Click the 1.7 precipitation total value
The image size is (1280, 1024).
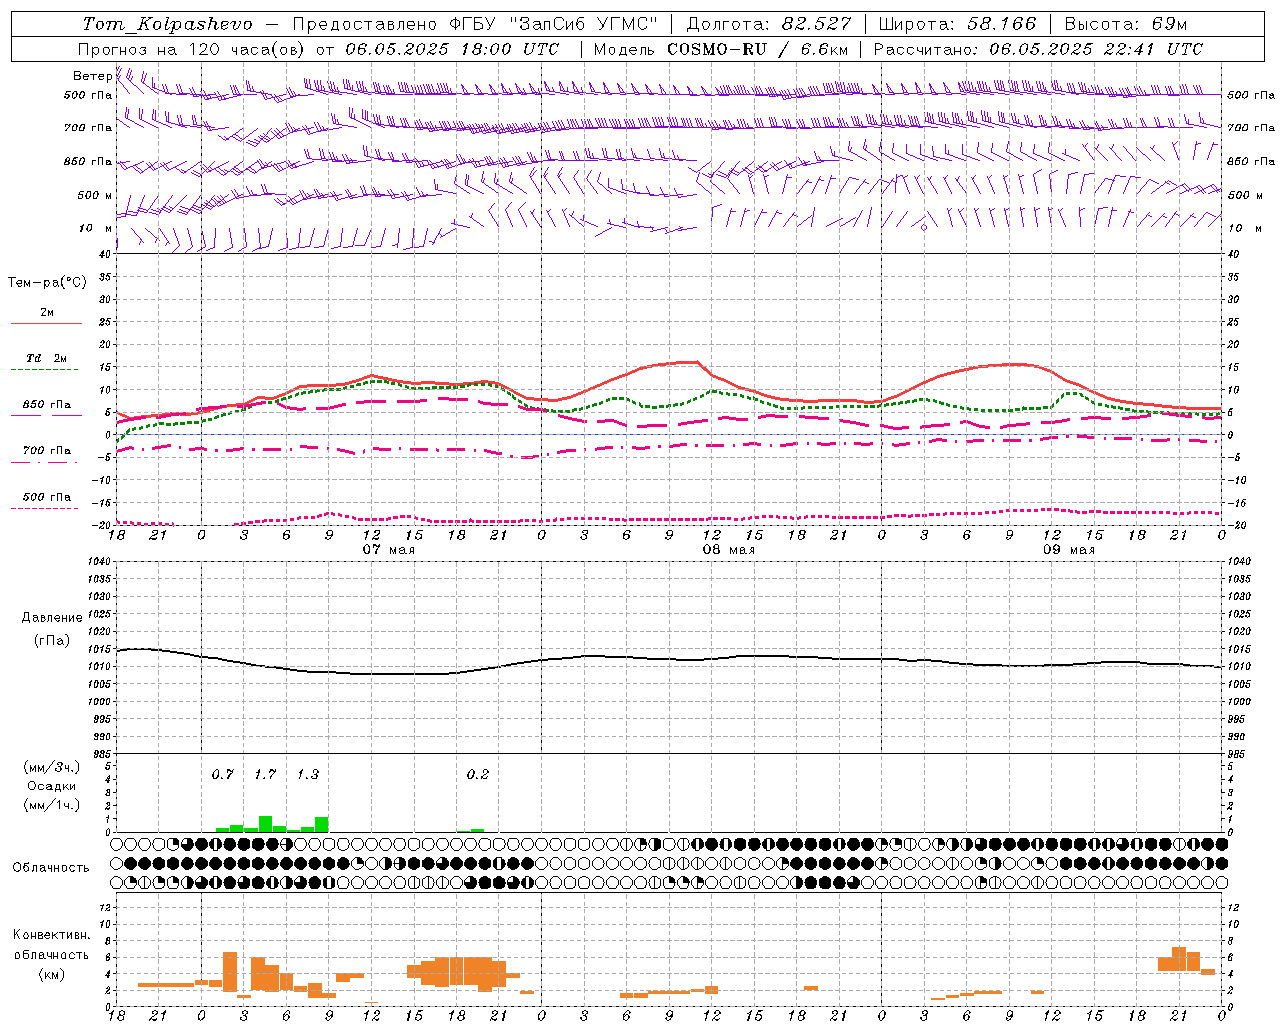click(x=265, y=774)
